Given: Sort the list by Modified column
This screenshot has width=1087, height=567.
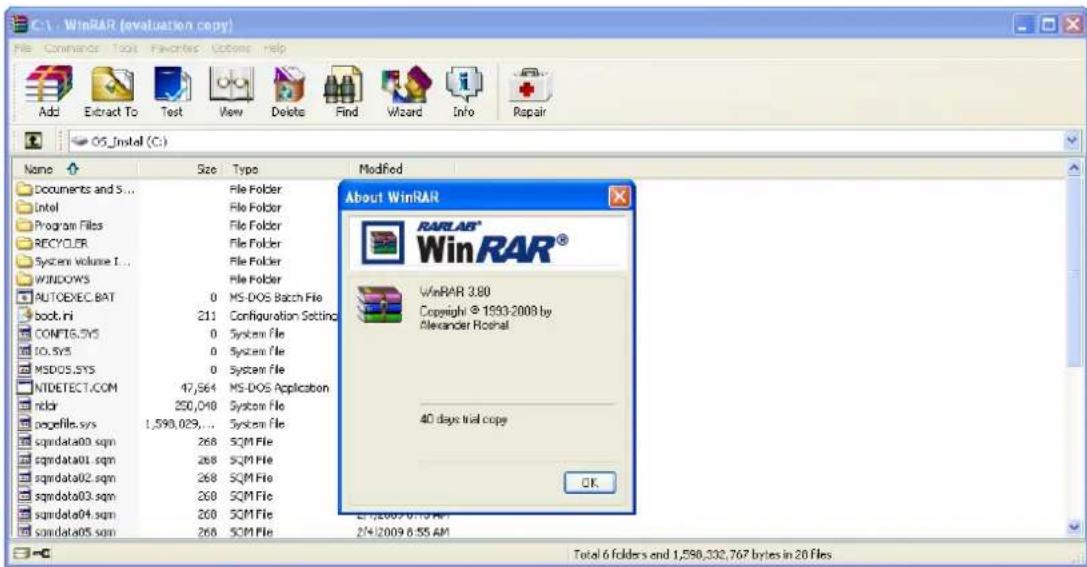Looking at the screenshot, I should click(404, 168).
